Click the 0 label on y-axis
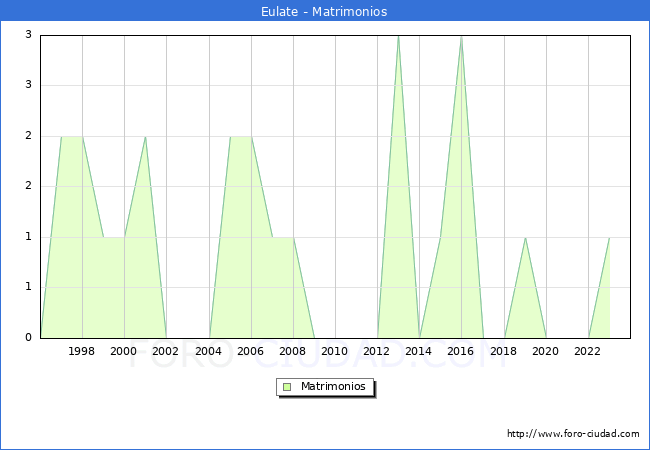The height and width of the screenshot is (450, 650). pos(29,338)
